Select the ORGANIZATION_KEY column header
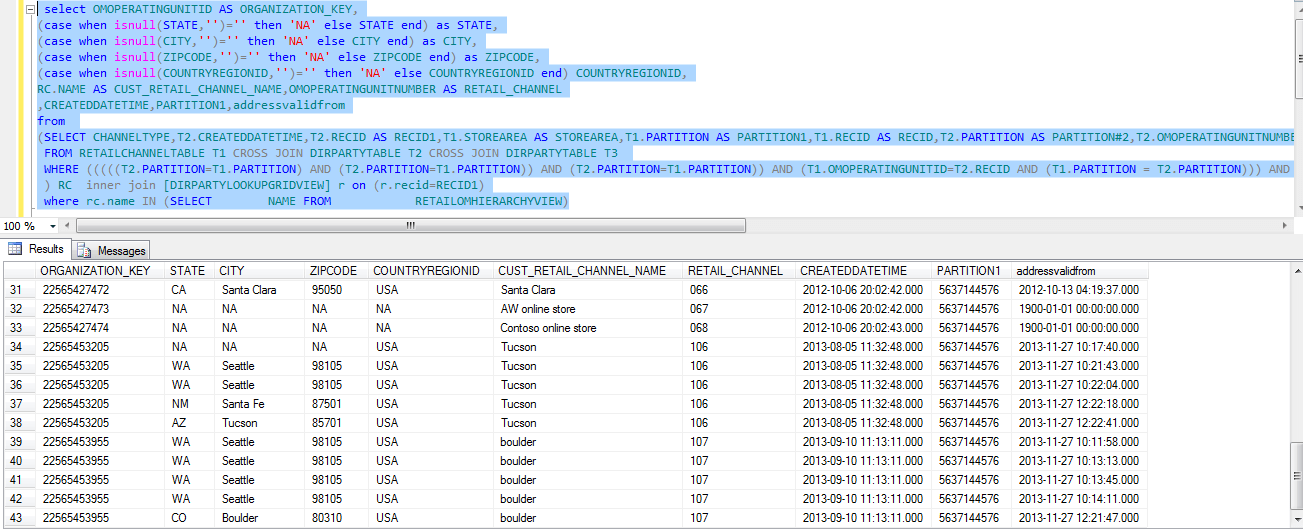This screenshot has height=529, width=1303. 100,271
